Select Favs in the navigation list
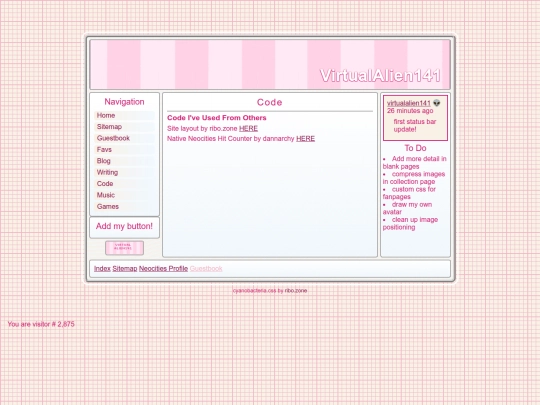 [124, 149]
